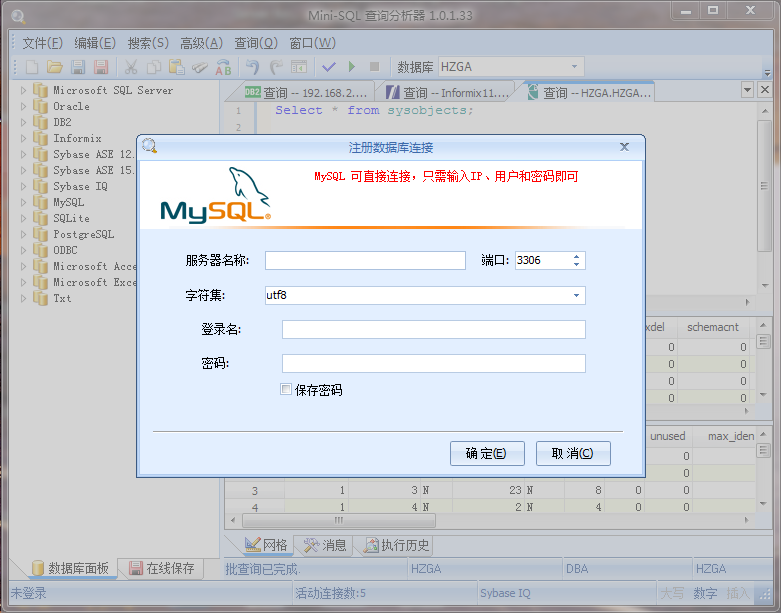Click the dialog title magnifier icon

pos(149,146)
